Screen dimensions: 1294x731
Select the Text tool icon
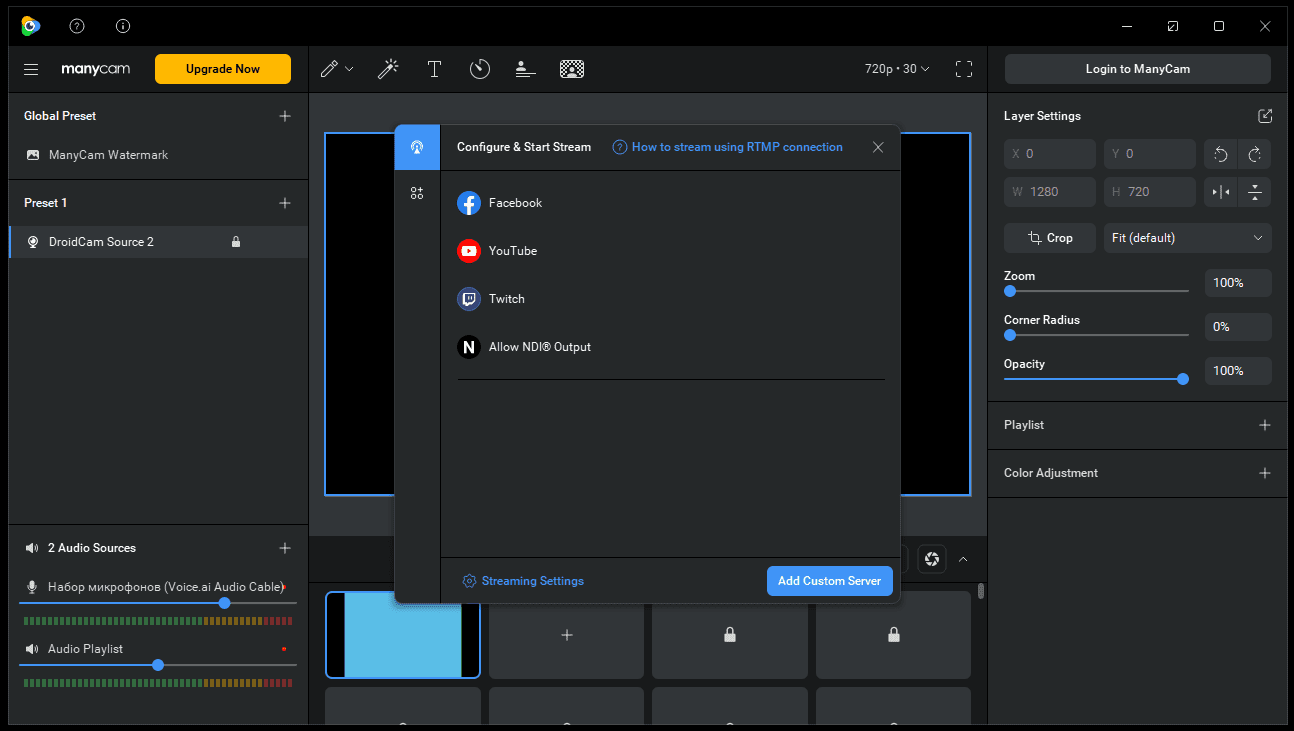[x=434, y=69]
